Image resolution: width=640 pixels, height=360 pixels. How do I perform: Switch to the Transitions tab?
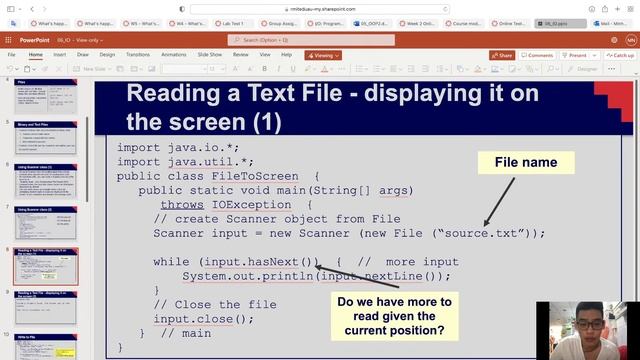(138, 55)
